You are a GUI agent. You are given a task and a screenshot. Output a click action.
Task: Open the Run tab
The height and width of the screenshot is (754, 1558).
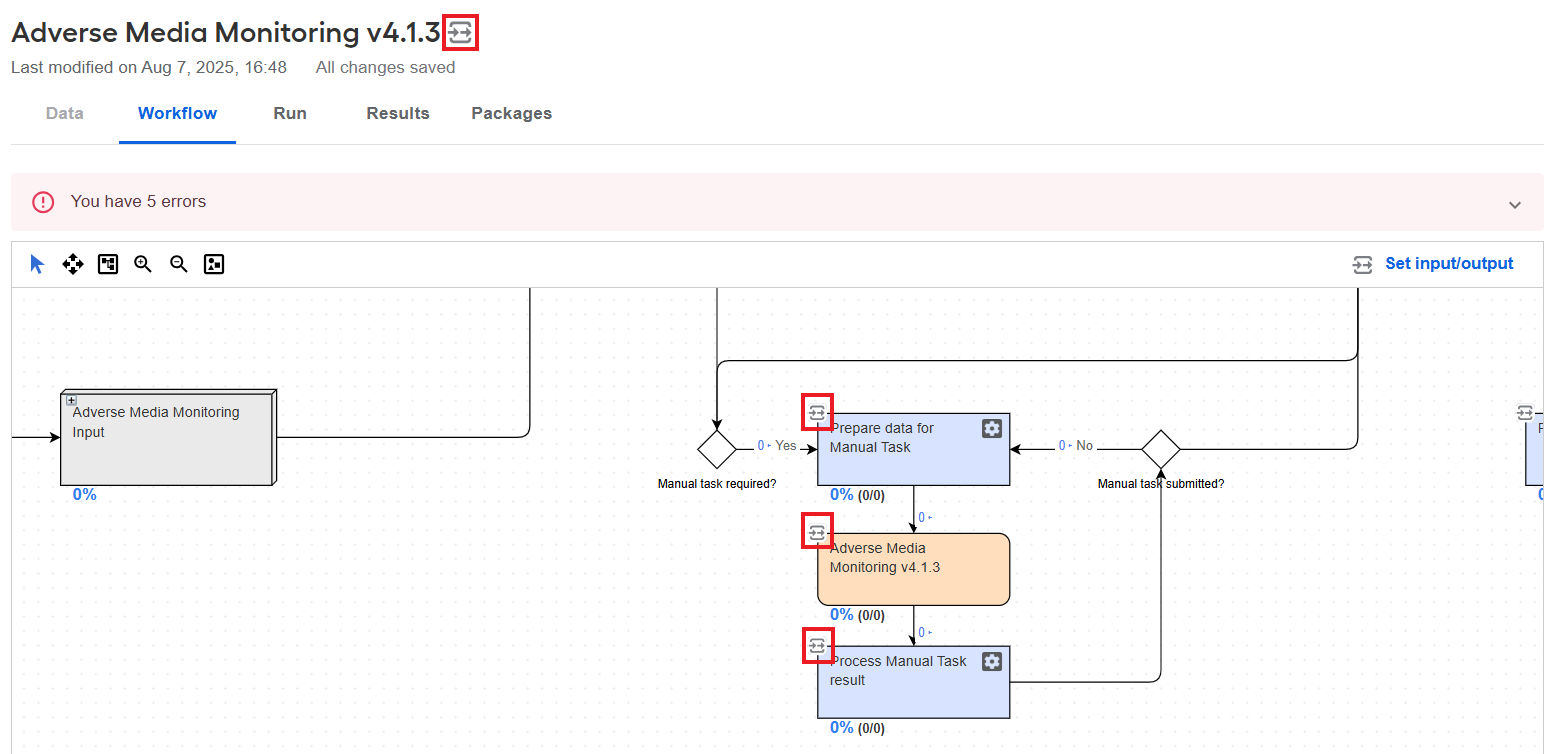(x=290, y=113)
